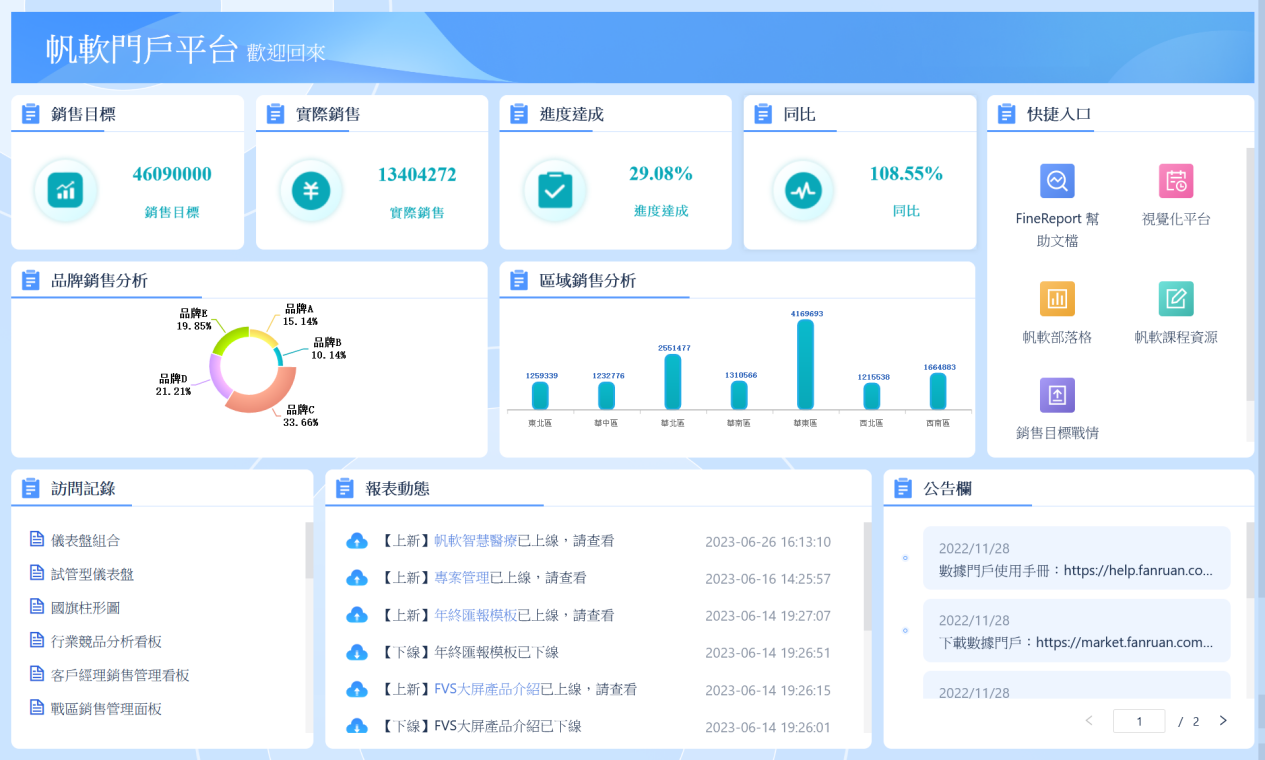This screenshot has width=1265, height=760.
Task: Click the 訪問記錄 panel scrollbar
Action: point(309,550)
